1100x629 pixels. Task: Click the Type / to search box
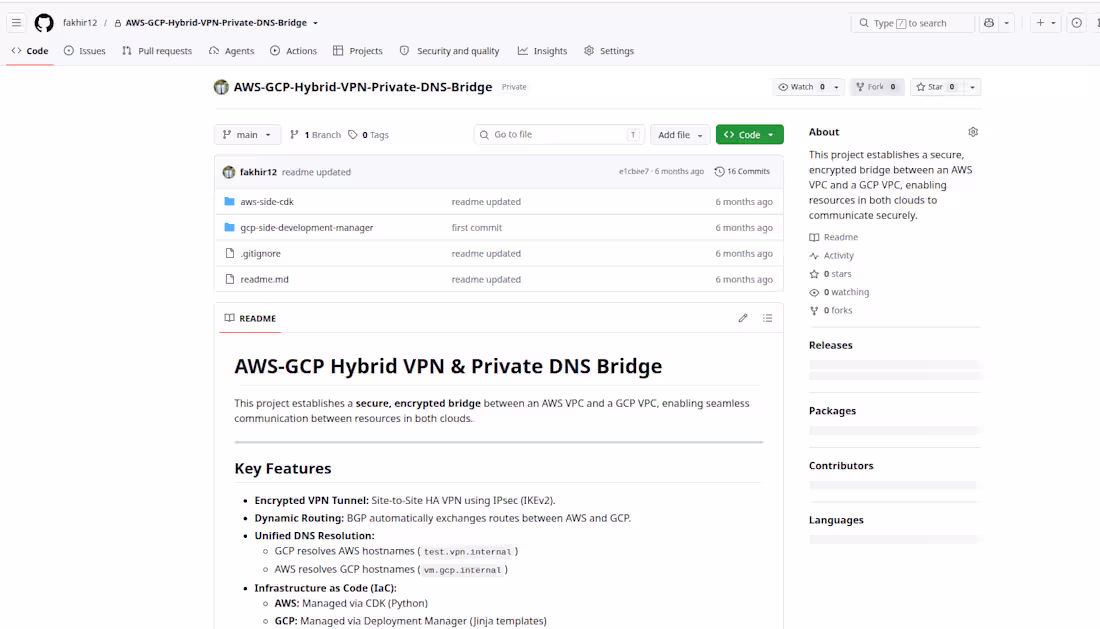click(x=913, y=23)
